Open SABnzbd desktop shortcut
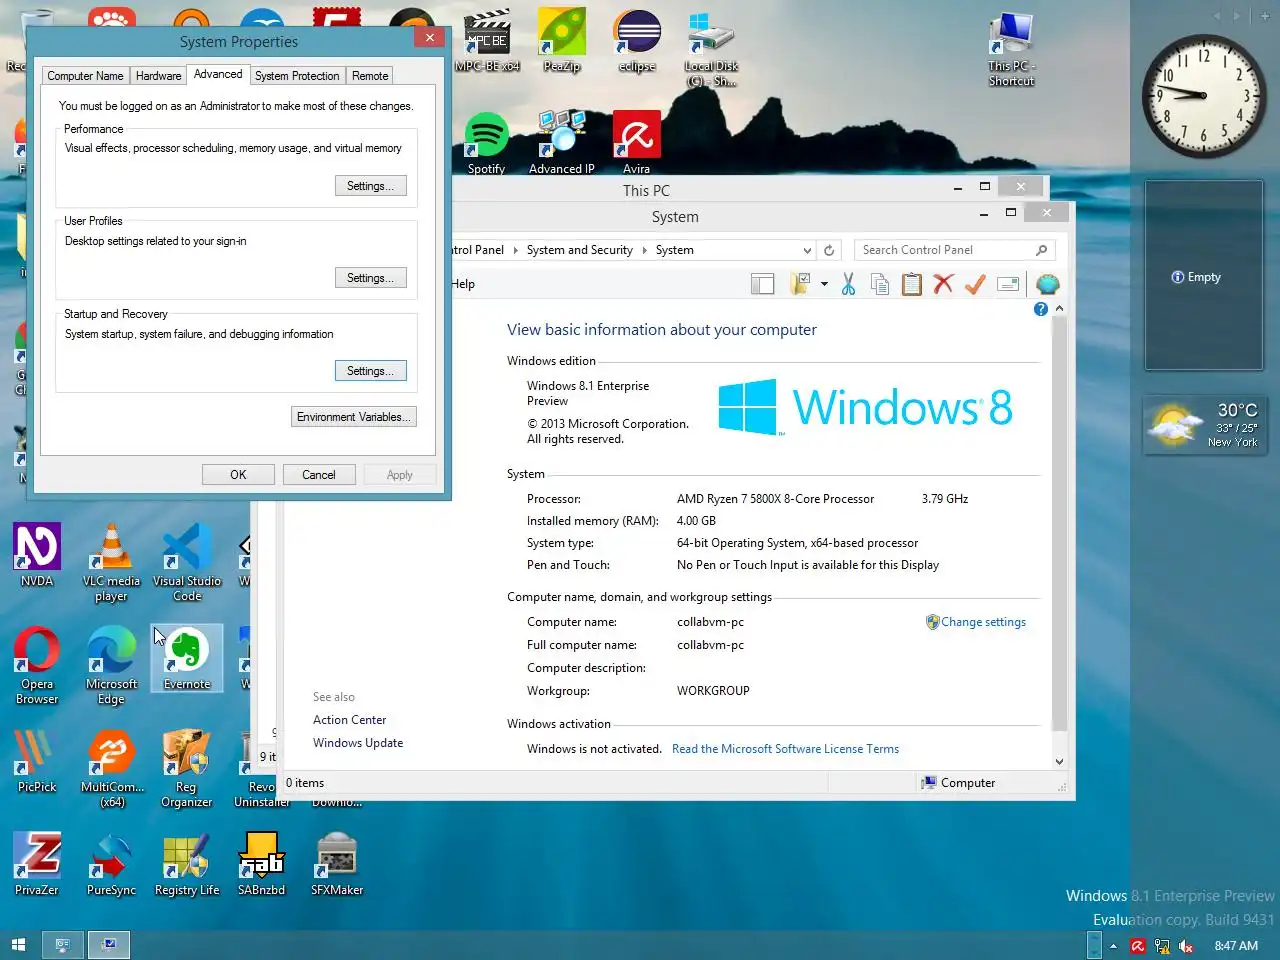 (x=262, y=864)
